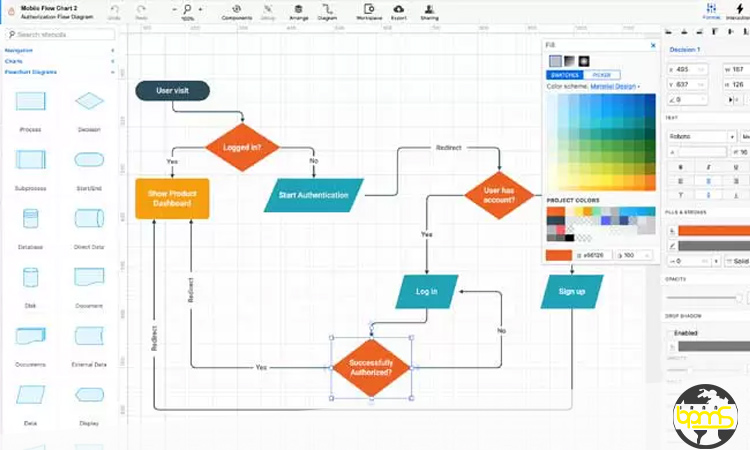Image resolution: width=750 pixels, height=450 pixels.
Task: Open the Material Design color scheme dropdown
Action: coord(615,86)
